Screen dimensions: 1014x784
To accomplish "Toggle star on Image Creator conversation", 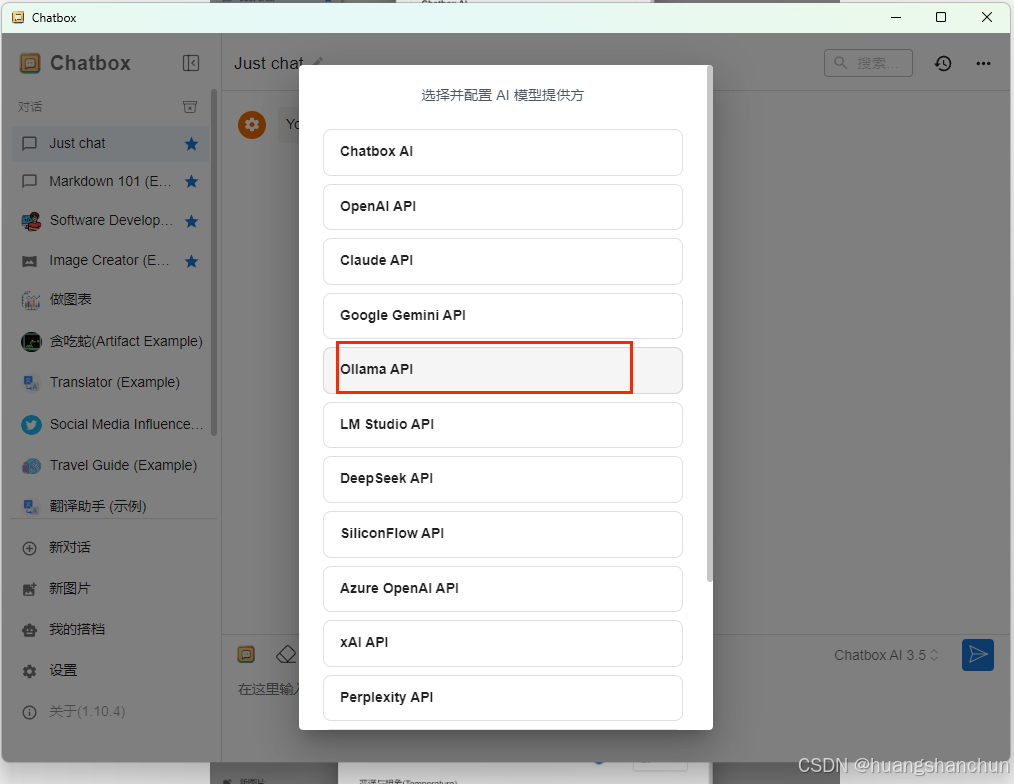I will point(191,261).
